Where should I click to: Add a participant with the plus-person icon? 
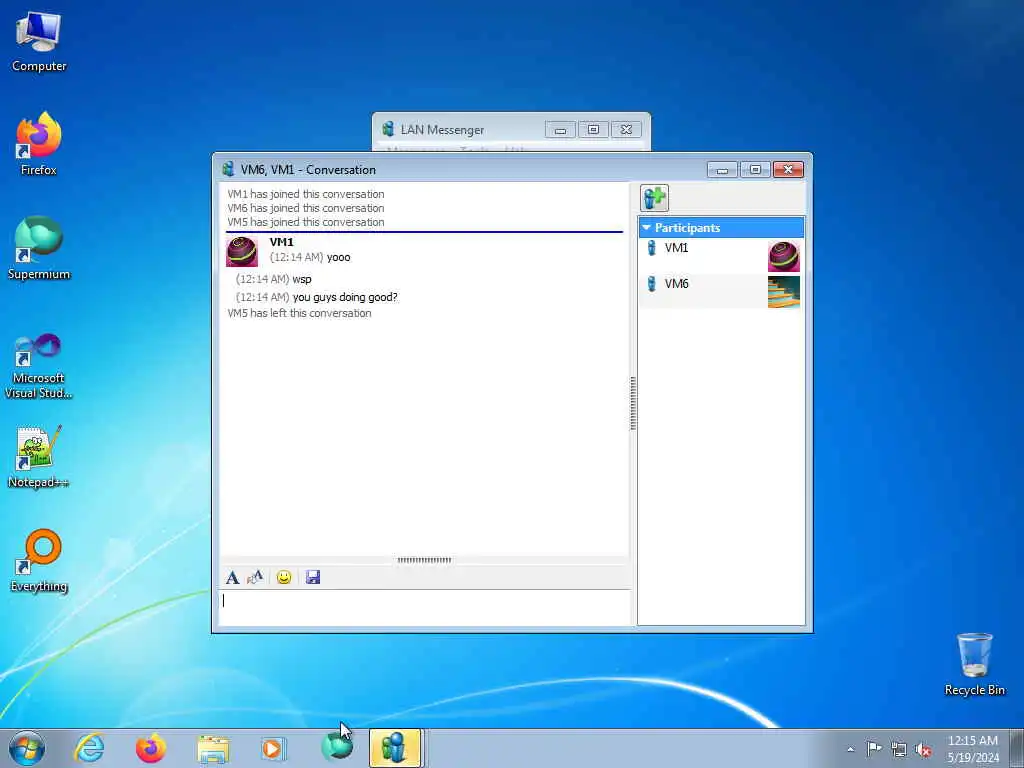[654, 198]
